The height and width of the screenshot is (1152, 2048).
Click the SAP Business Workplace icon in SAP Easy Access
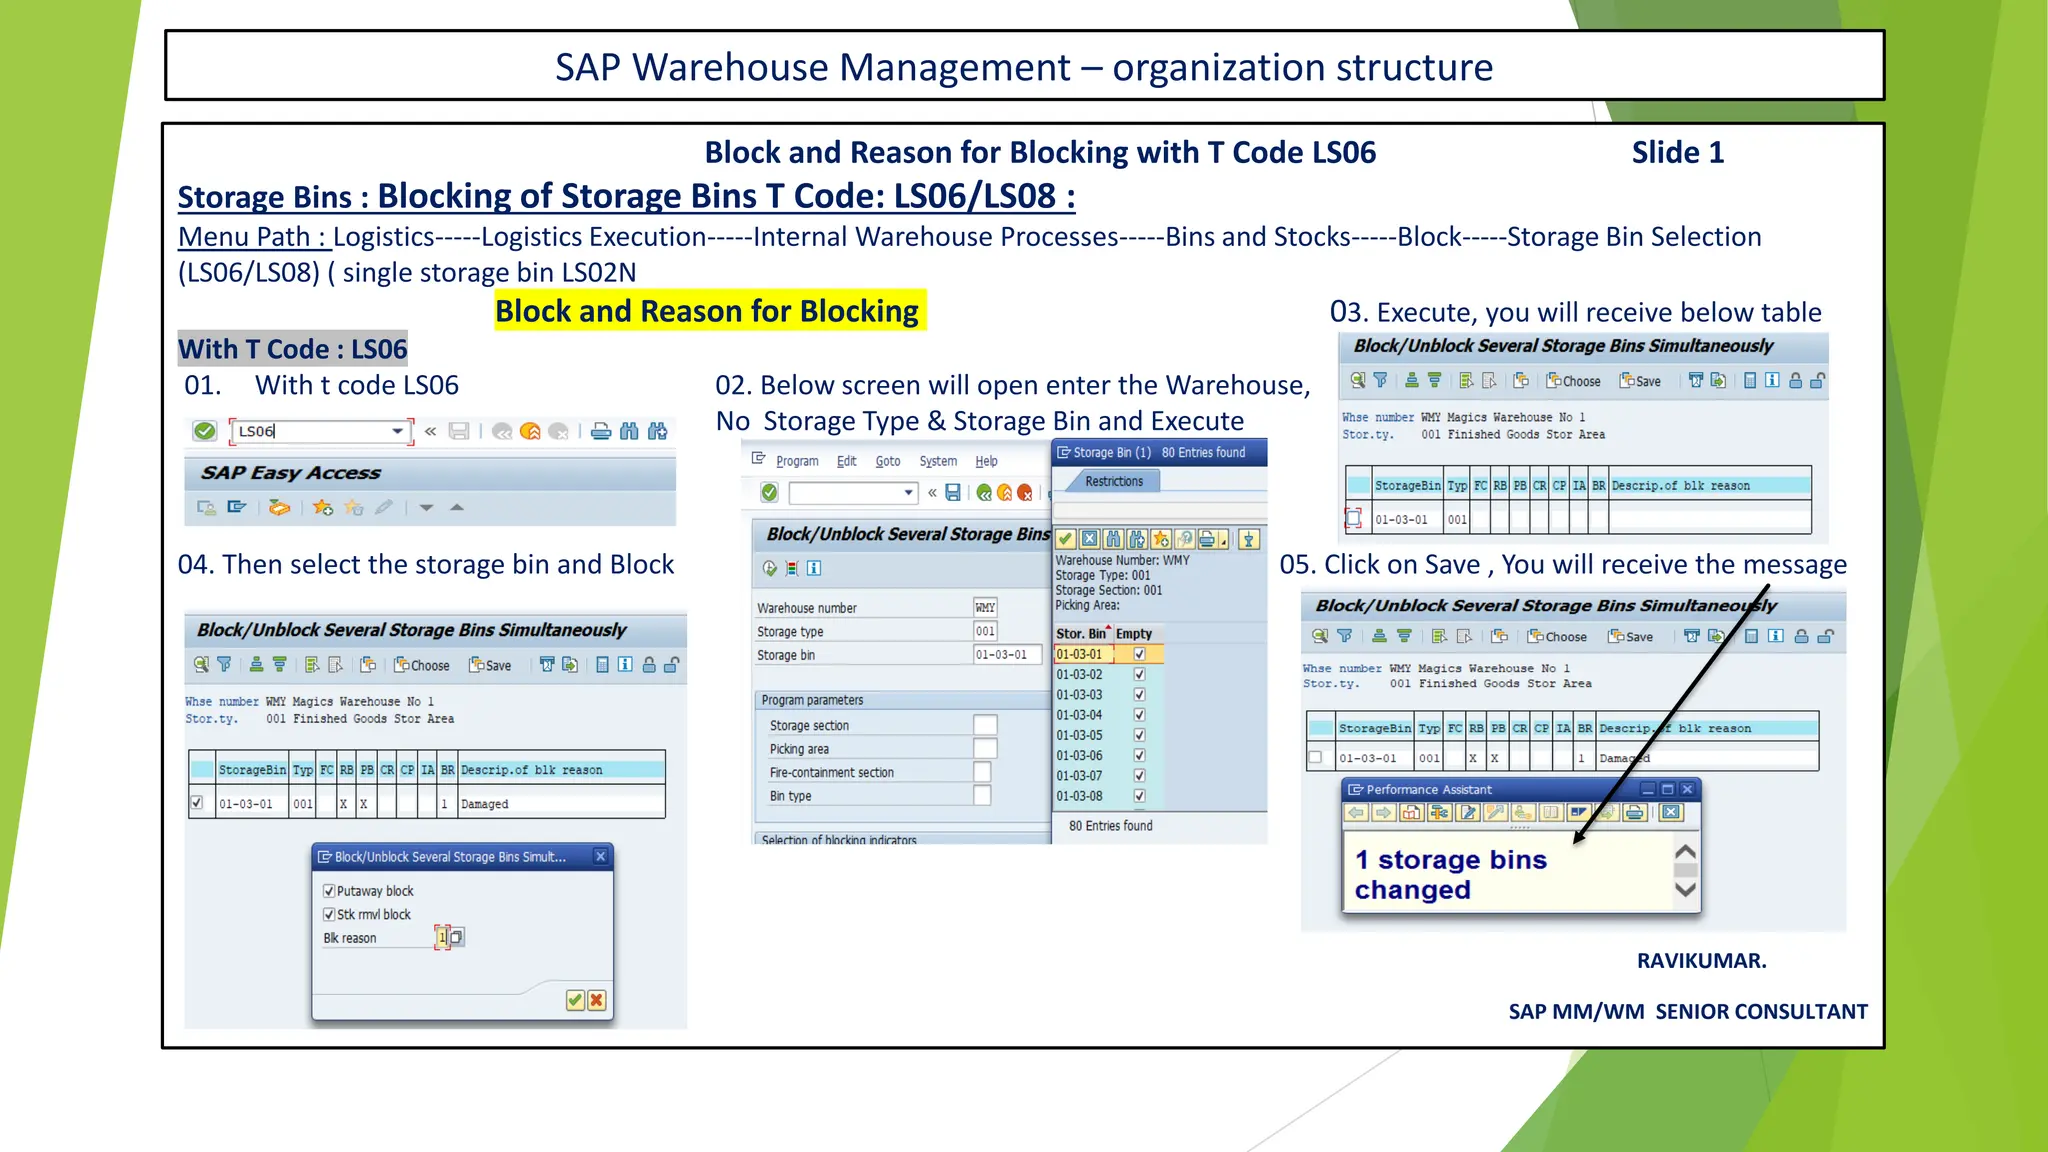(x=279, y=508)
